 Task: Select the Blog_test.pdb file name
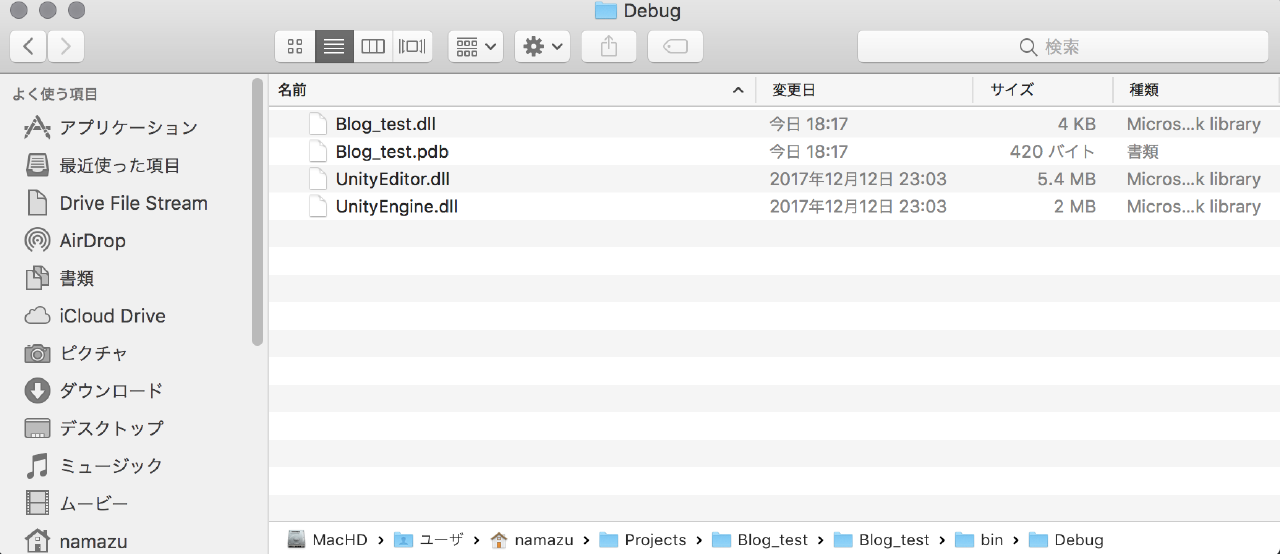coord(392,152)
